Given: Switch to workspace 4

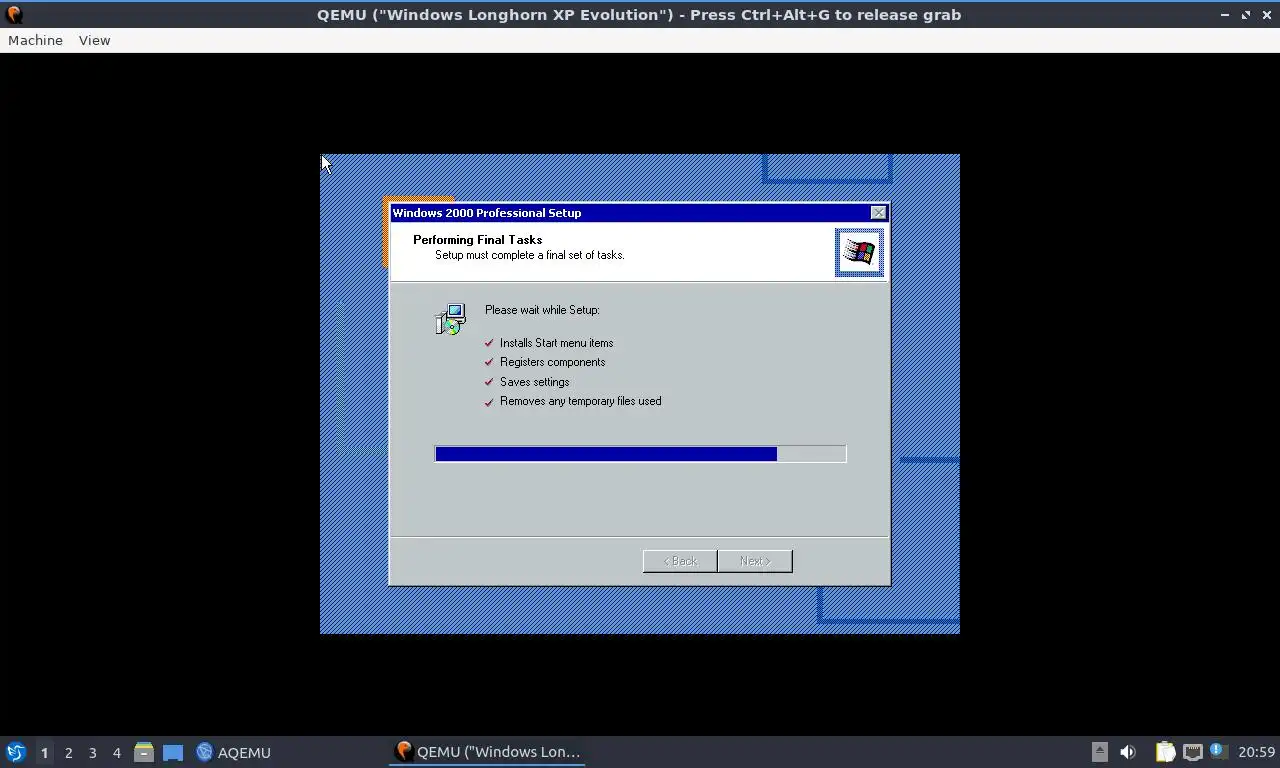Looking at the screenshot, I should [x=116, y=752].
